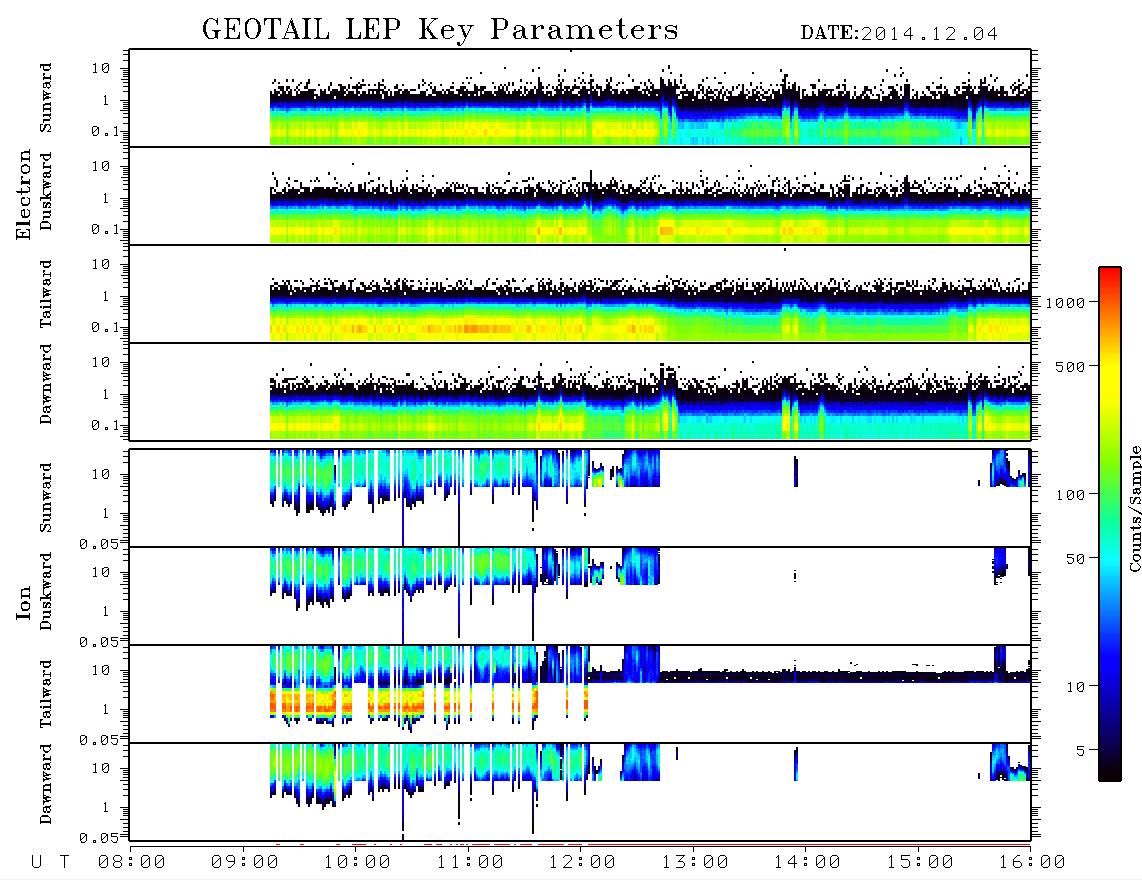Select the DATE:2014.12.04 label
This screenshot has height=880, width=1142.
pos(899,34)
